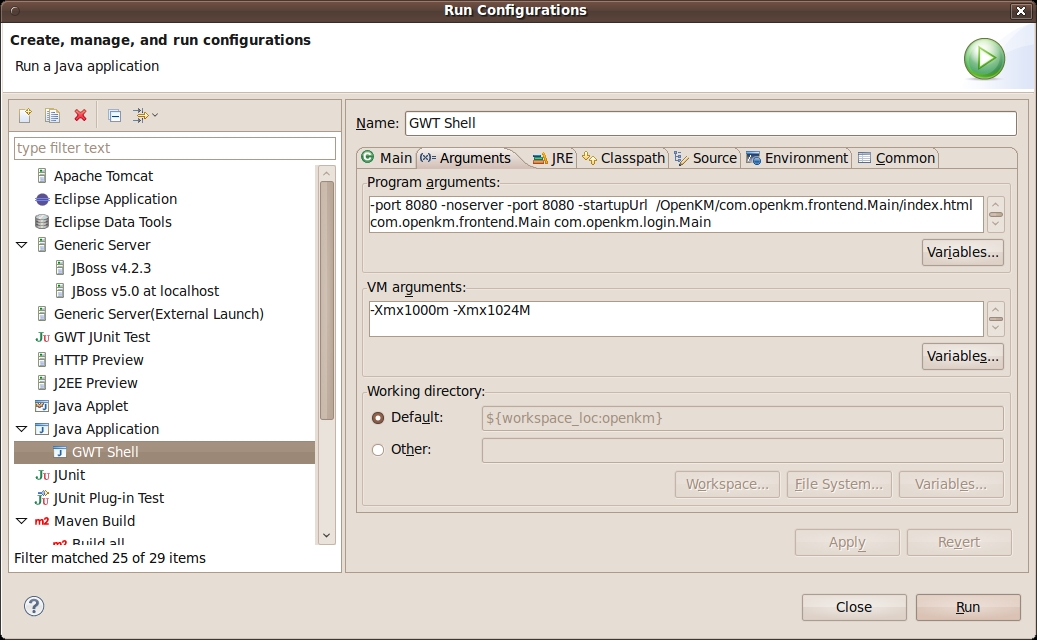
Task: Switch to the Arguments tab
Action: point(466,158)
